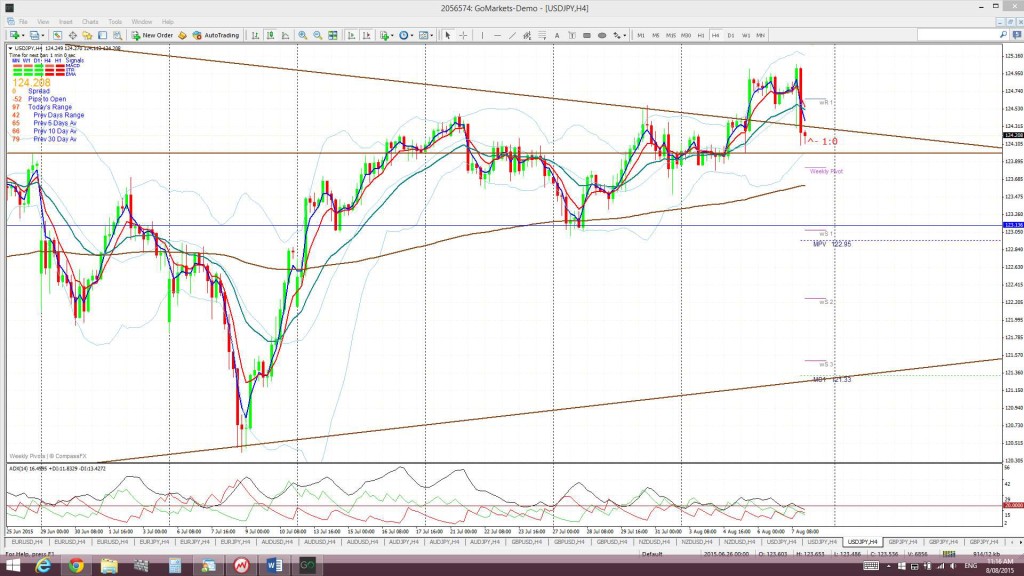Viewport: 1024px width, 576px height.
Task: Select the horizontal line drawing tool
Action: click(498, 35)
